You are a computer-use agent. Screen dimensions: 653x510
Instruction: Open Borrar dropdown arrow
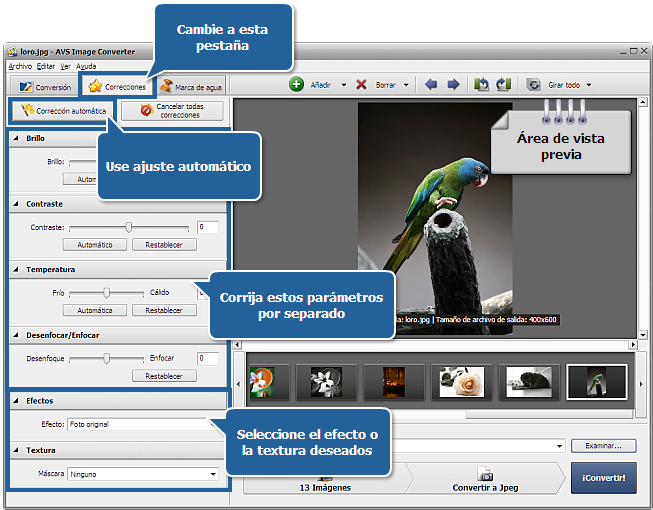pos(406,85)
